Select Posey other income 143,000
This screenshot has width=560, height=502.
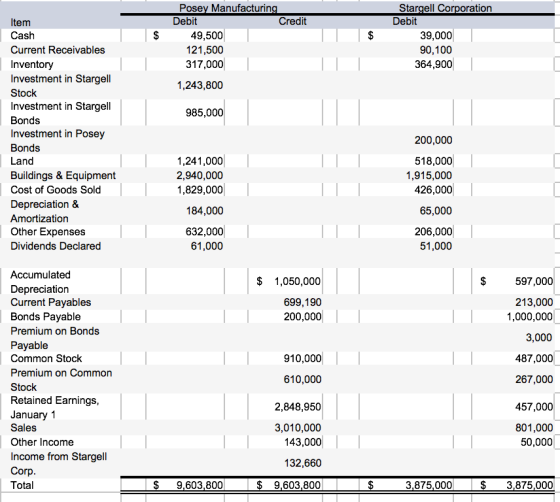(303, 442)
